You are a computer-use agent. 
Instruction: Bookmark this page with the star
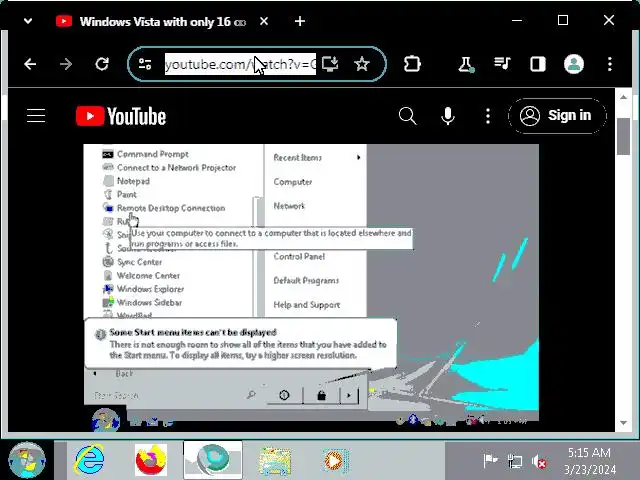(362, 64)
